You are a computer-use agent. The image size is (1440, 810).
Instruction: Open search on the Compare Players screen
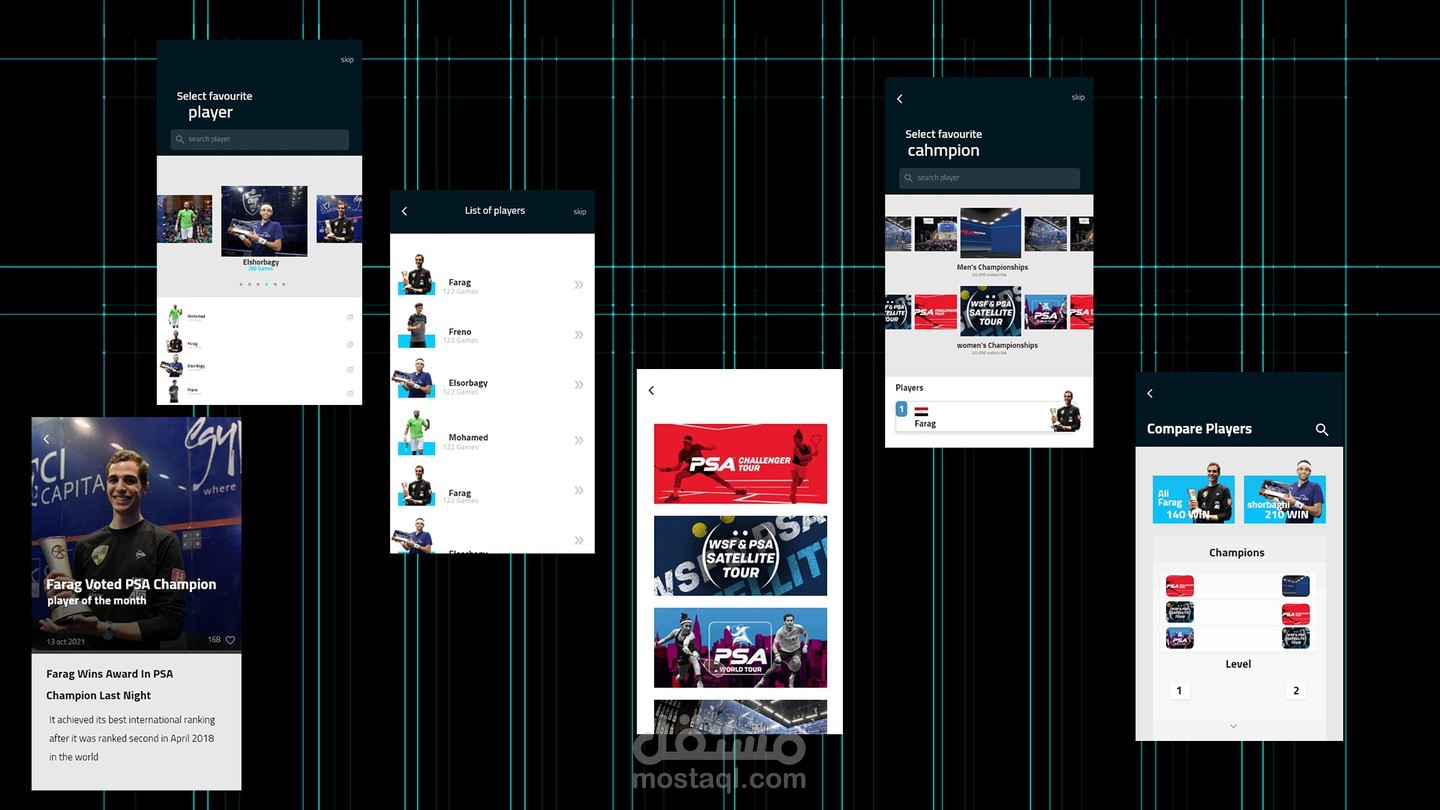[x=1322, y=429]
